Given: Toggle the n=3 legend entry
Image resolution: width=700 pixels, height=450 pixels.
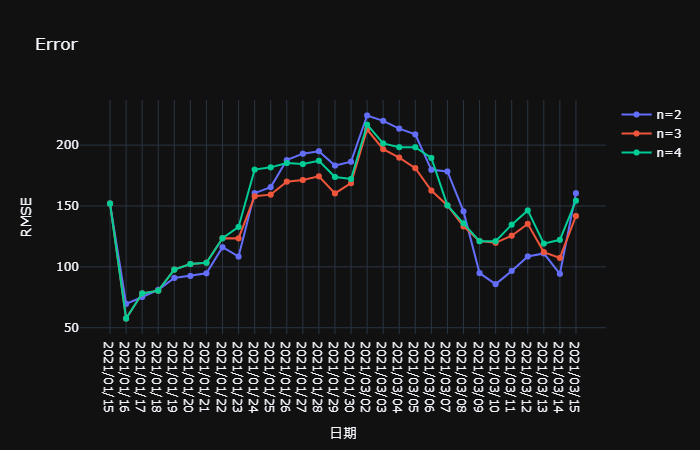Looking at the screenshot, I should 651,133.
